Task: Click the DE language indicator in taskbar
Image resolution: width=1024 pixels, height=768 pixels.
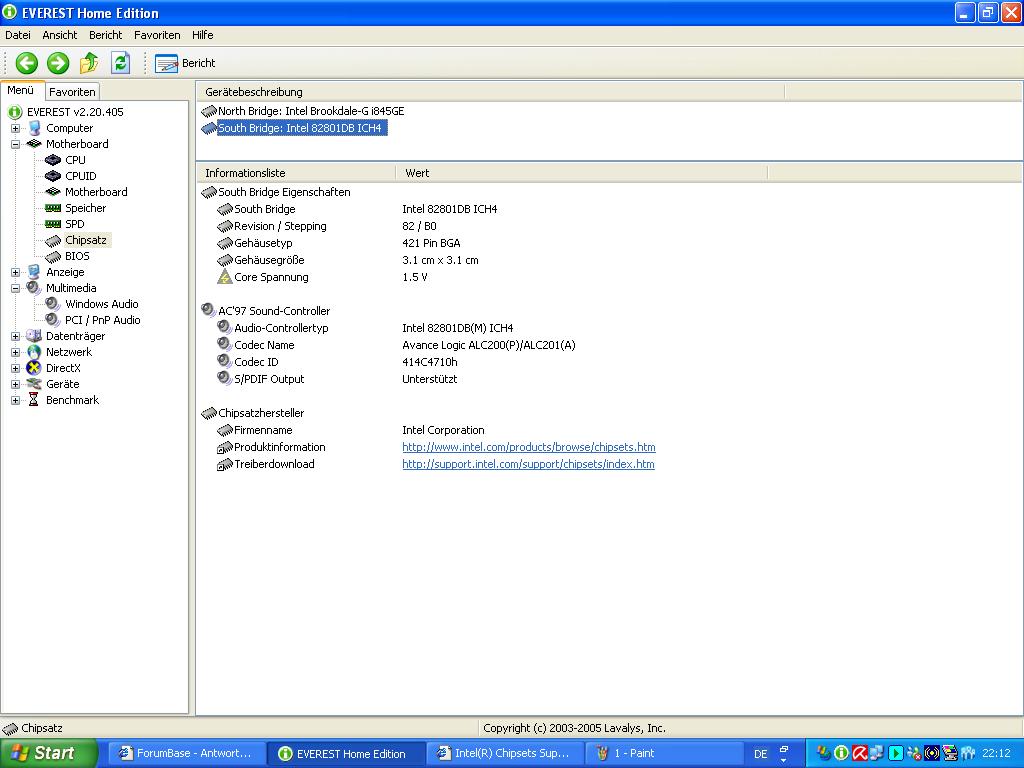Action: 760,754
